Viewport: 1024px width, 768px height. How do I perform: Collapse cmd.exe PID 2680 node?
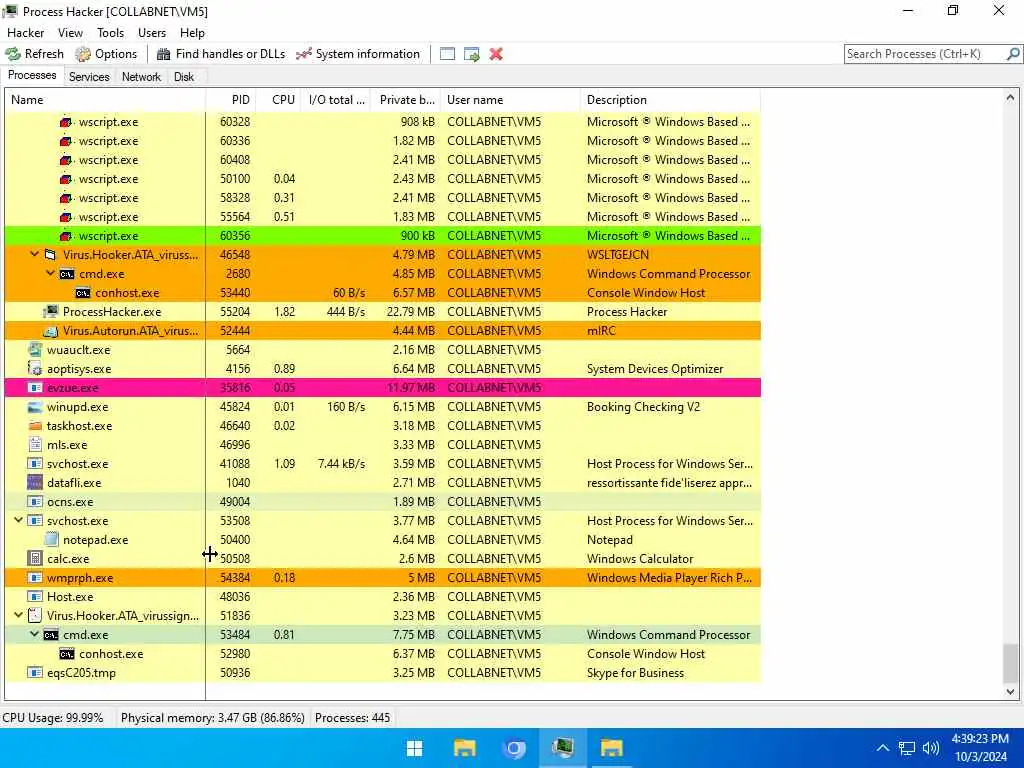point(50,274)
